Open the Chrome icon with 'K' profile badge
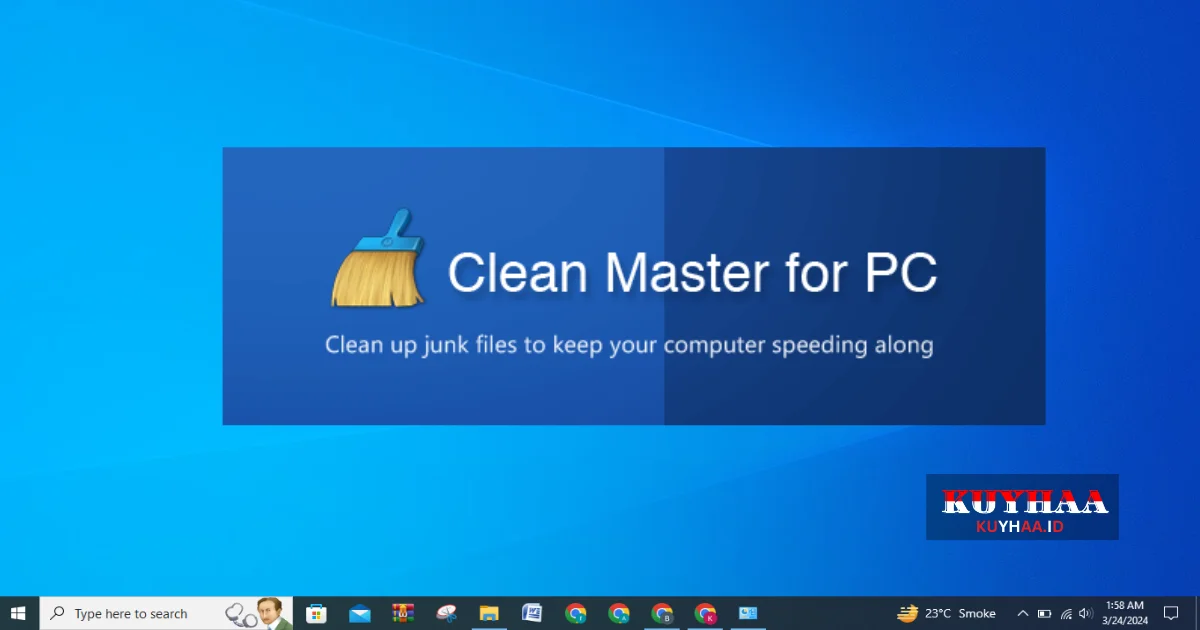The height and width of the screenshot is (630, 1200). point(705,613)
